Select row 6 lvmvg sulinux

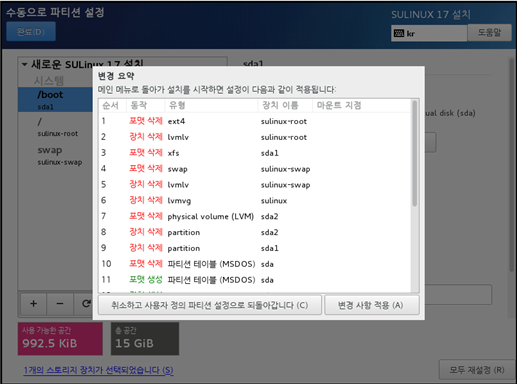coord(255,200)
